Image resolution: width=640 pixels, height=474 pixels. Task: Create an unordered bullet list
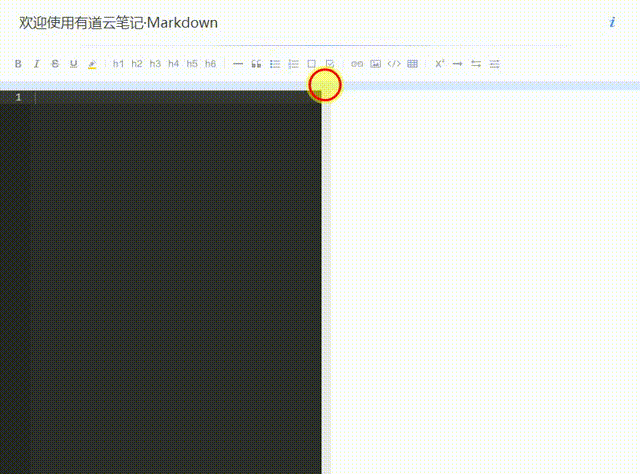click(275, 64)
